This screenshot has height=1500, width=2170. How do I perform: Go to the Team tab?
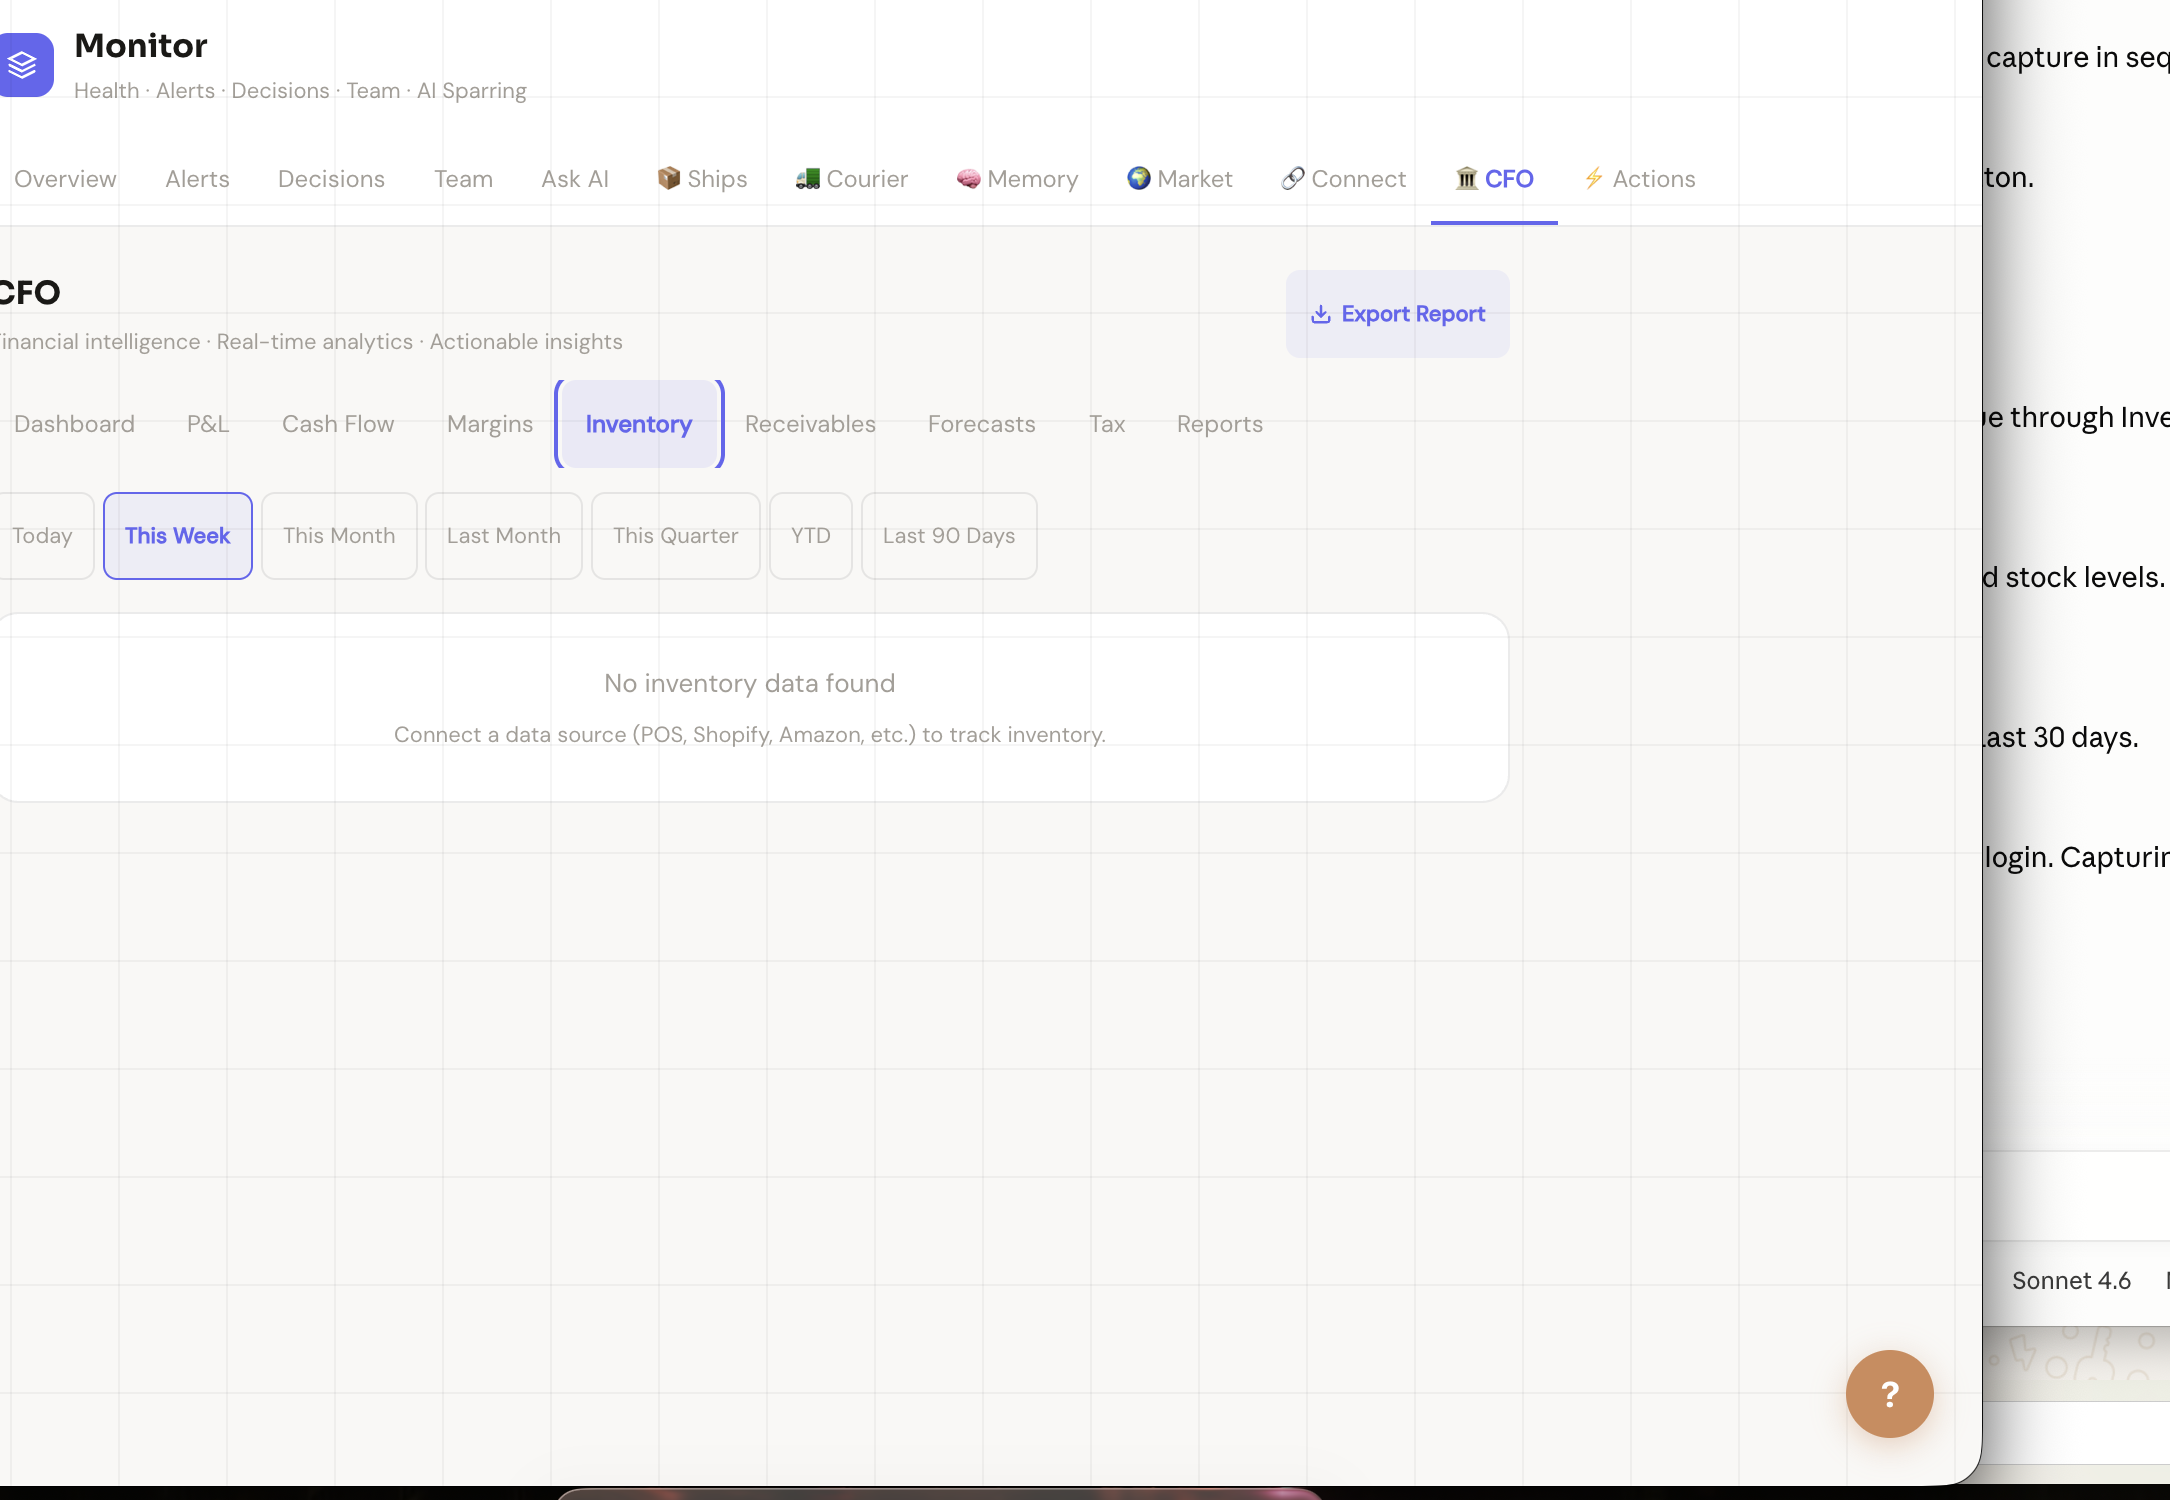[x=463, y=179]
